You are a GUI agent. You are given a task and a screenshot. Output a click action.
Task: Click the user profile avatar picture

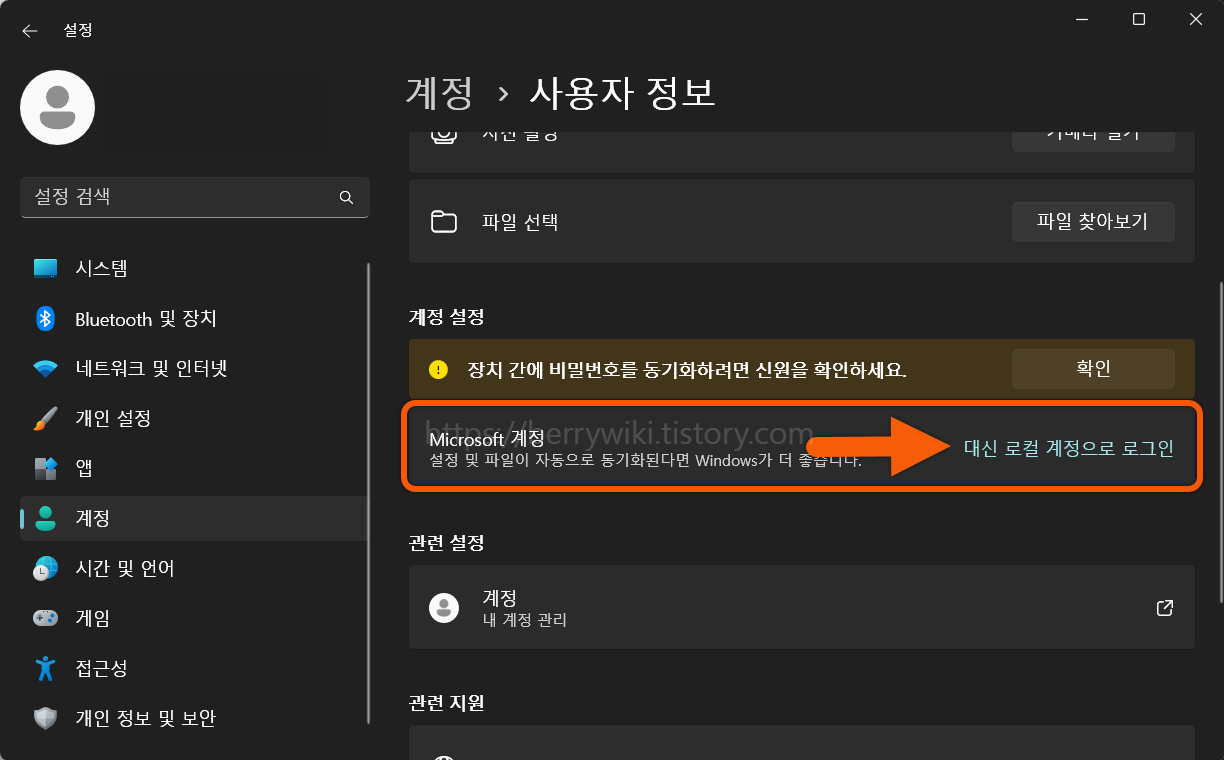pos(57,107)
